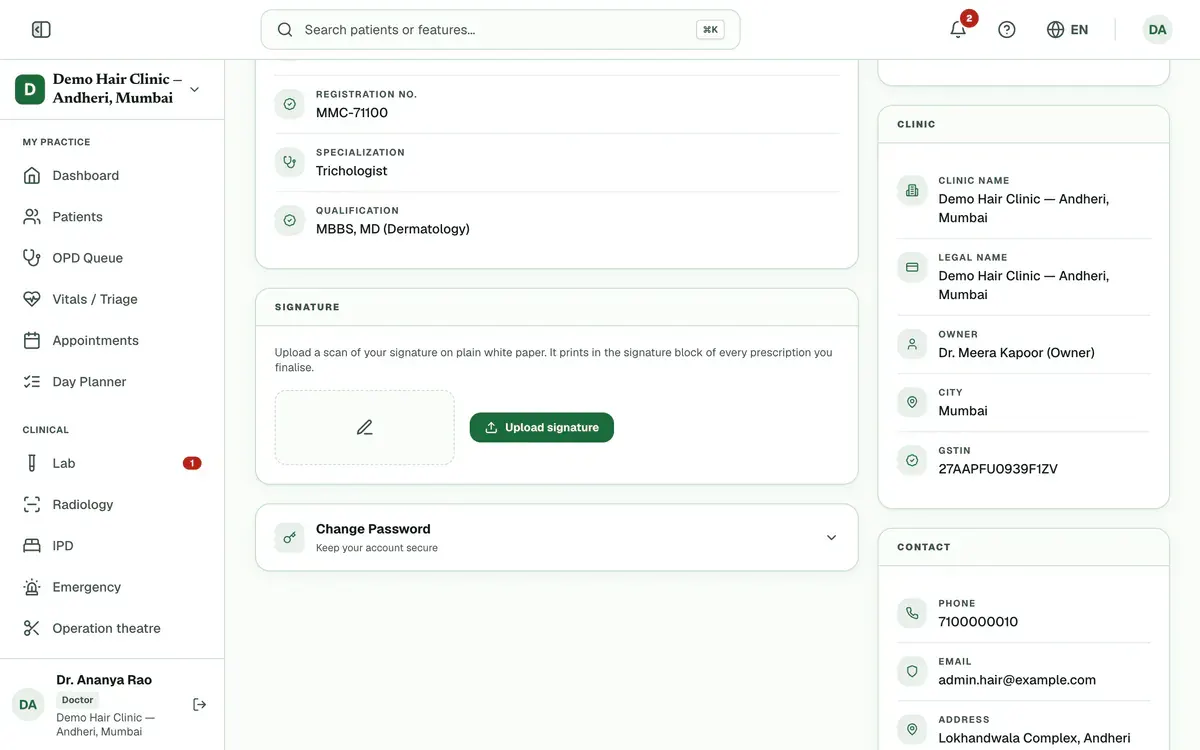1200x750 pixels.
Task: Click the OPD Queue stethoscope icon
Action: tap(32, 258)
